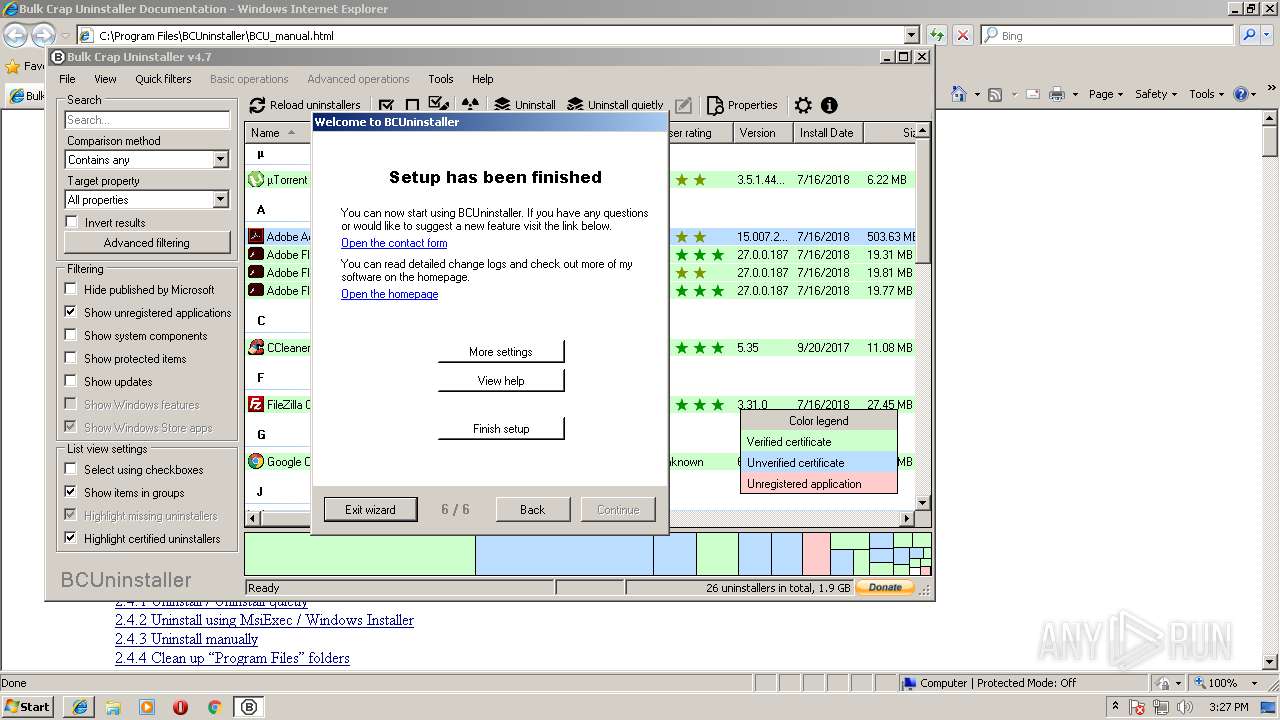Click the greyed-out edit pencil toolbar icon
1280x720 pixels.
[x=683, y=105]
